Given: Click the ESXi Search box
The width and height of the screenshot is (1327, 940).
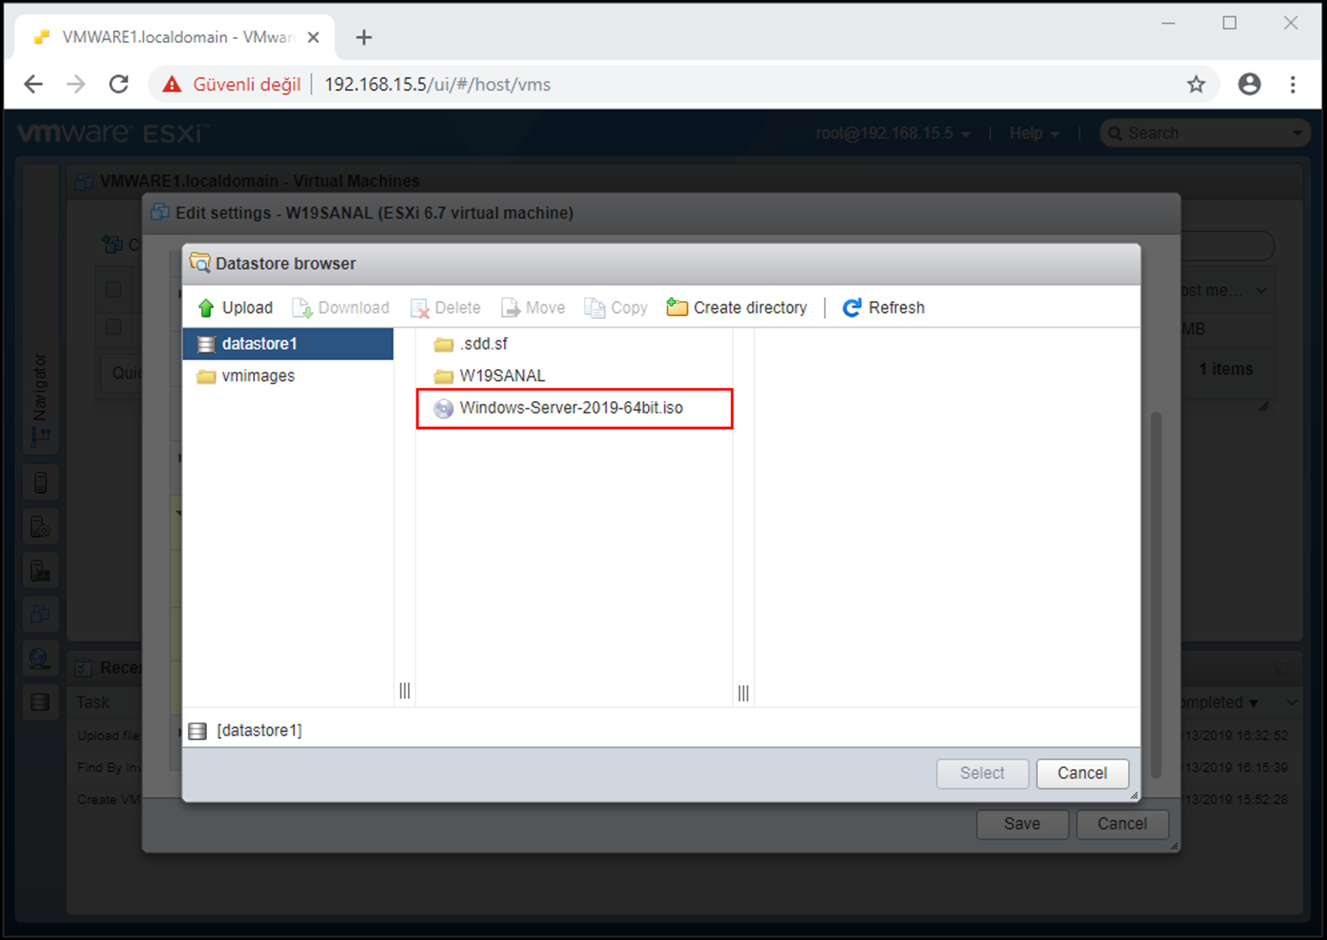Looking at the screenshot, I should [1205, 133].
